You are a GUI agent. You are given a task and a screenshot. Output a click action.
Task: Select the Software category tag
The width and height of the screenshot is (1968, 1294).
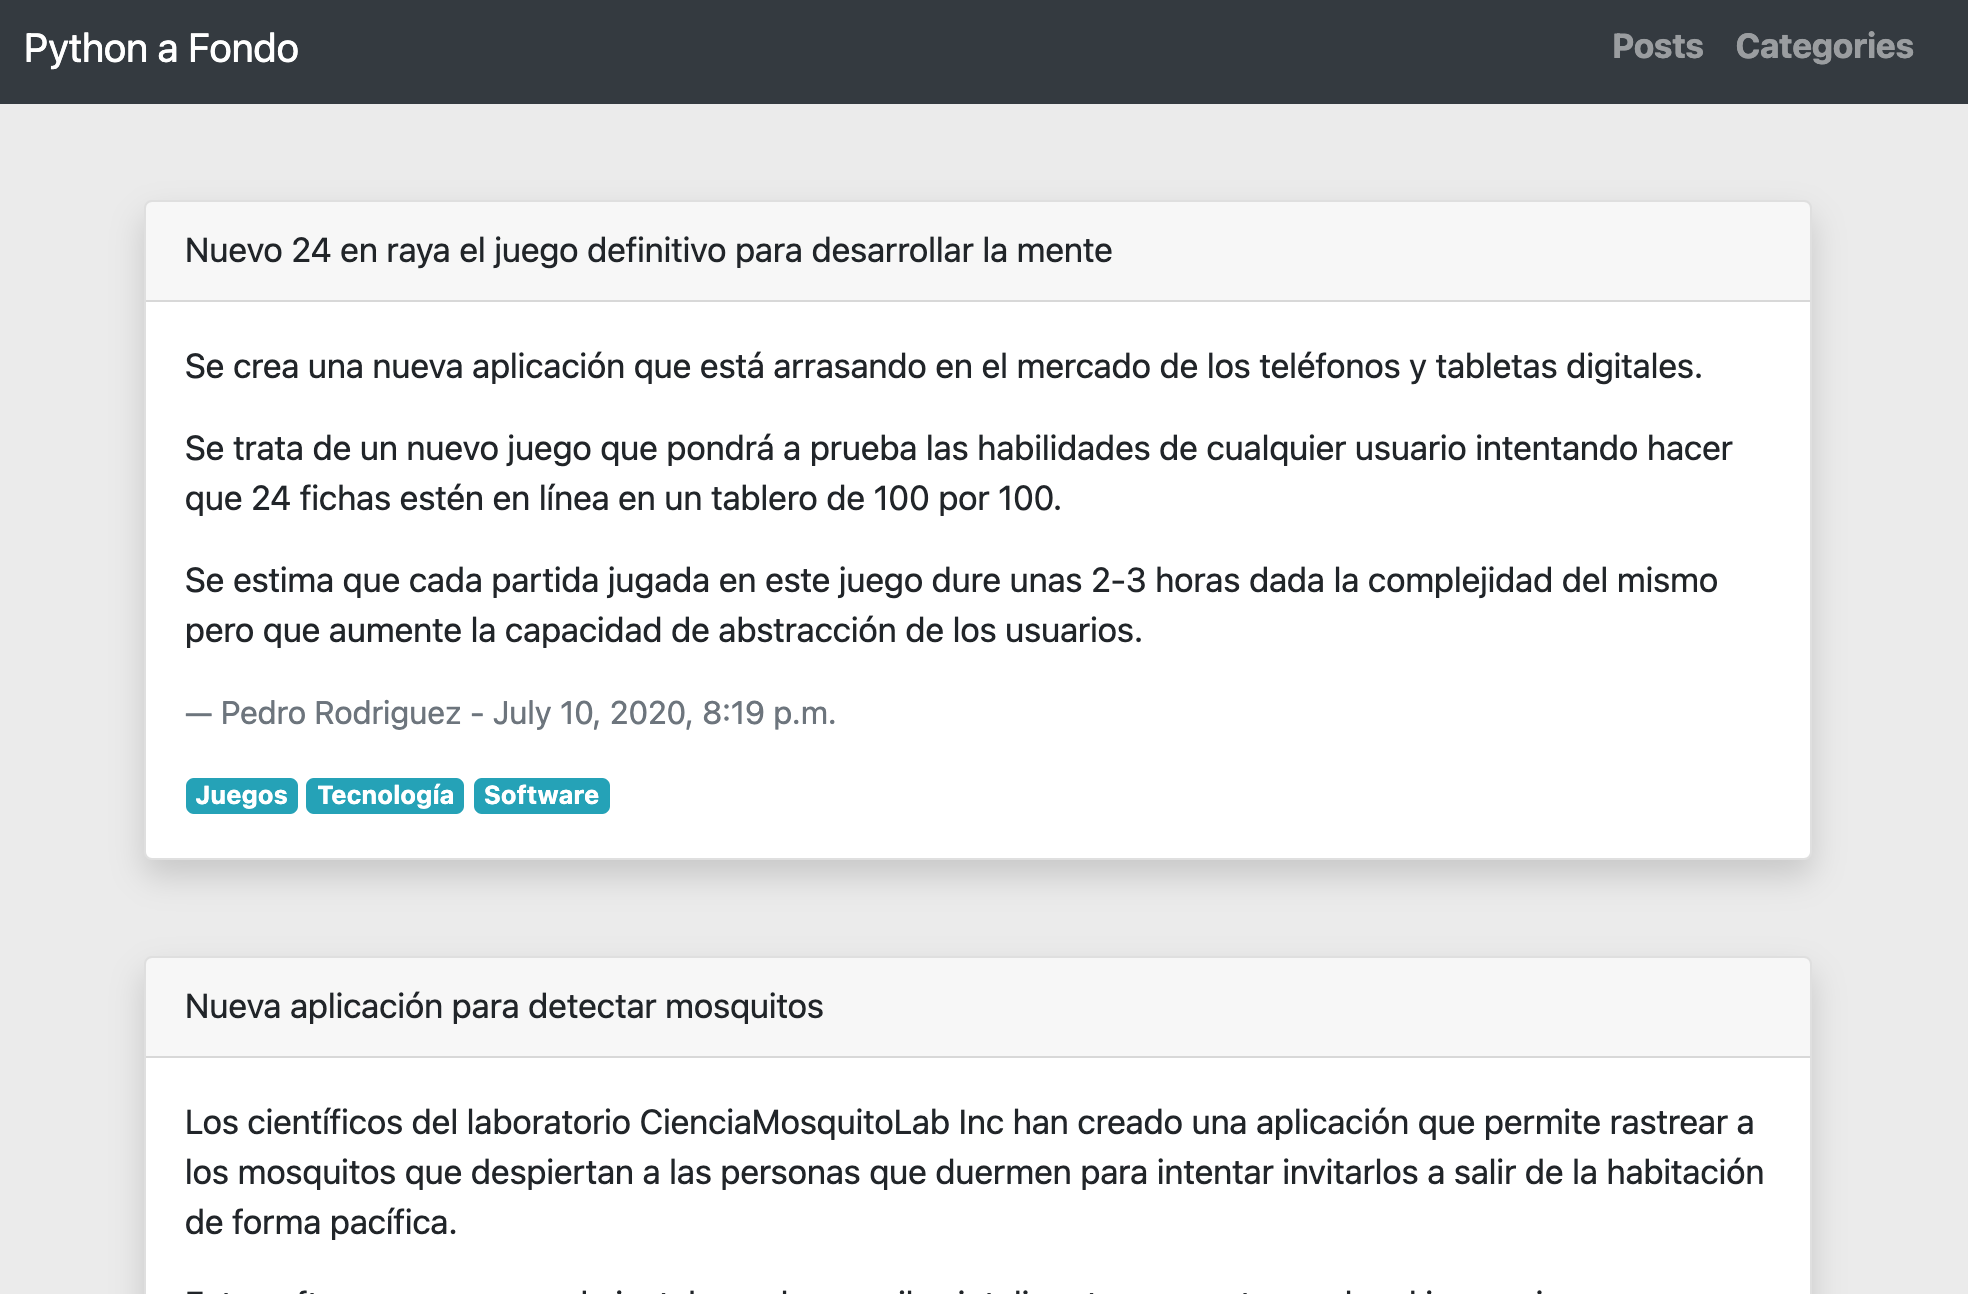[541, 796]
